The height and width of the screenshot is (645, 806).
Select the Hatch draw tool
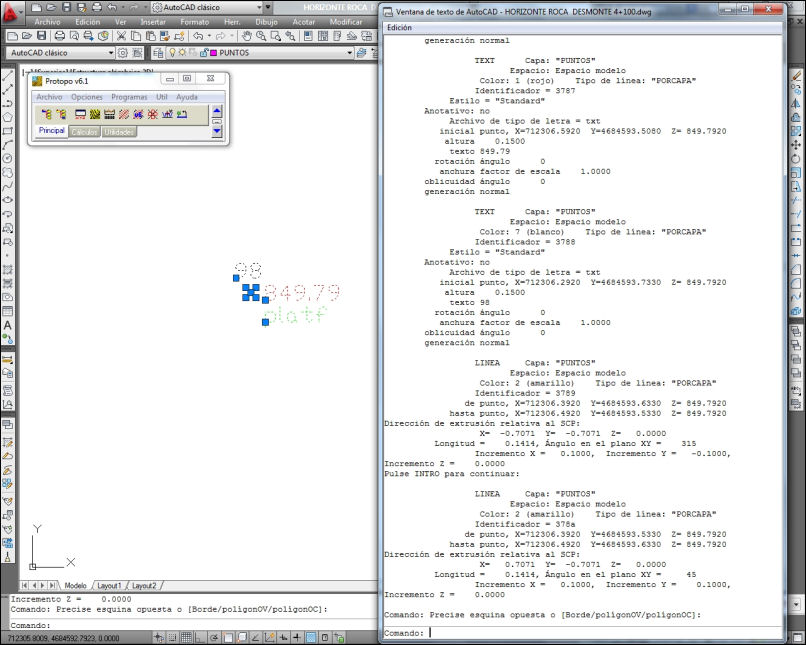(x=8, y=269)
